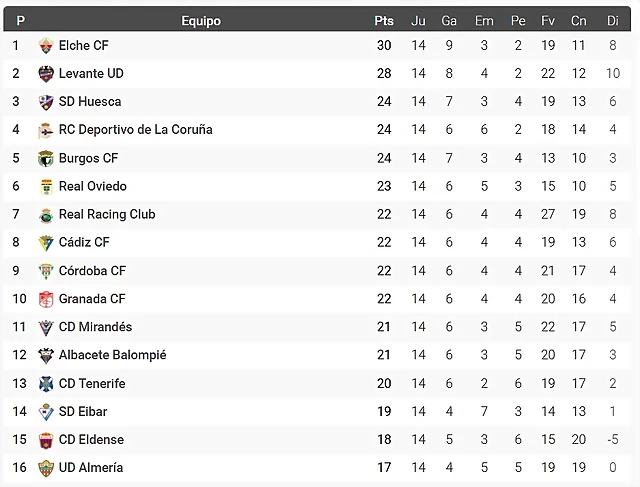Open Córdoba CF team link

tap(92, 271)
